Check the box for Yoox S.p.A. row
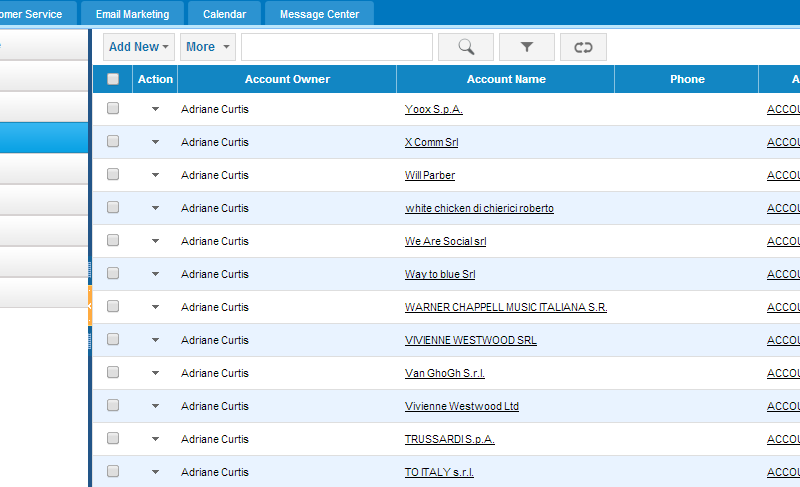Viewport: 800px width, 487px height. (x=113, y=108)
